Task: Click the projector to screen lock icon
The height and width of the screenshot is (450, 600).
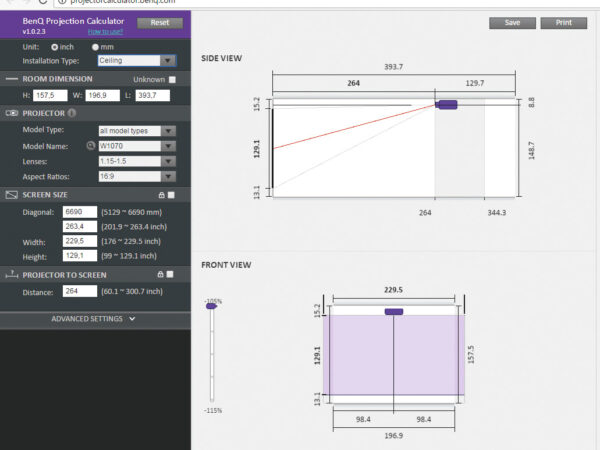Action: point(158,274)
